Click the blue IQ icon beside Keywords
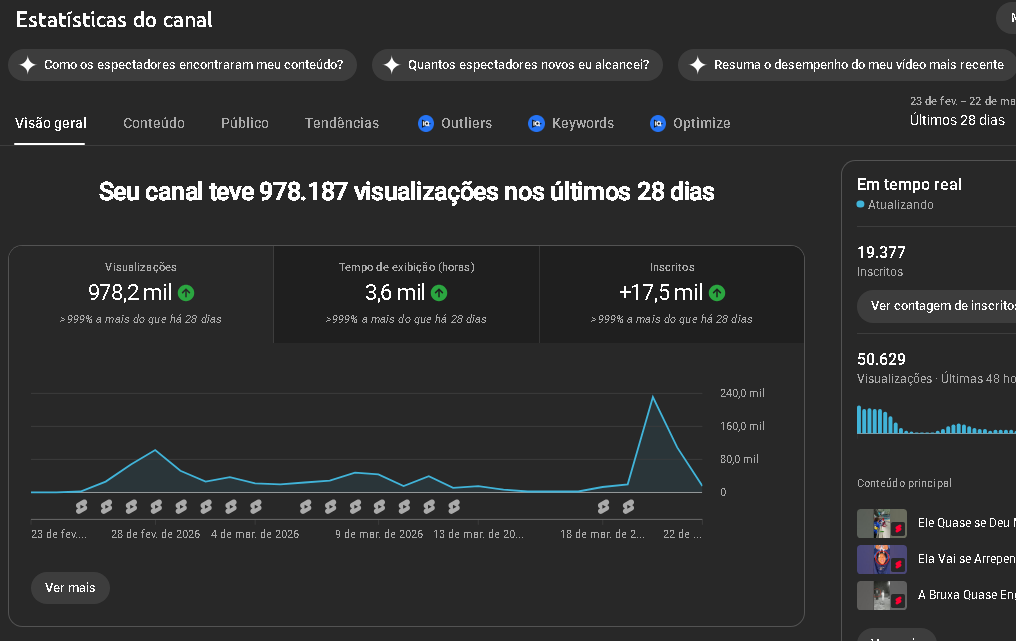This screenshot has width=1016, height=641. pyautogui.click(x=537, y=123)
